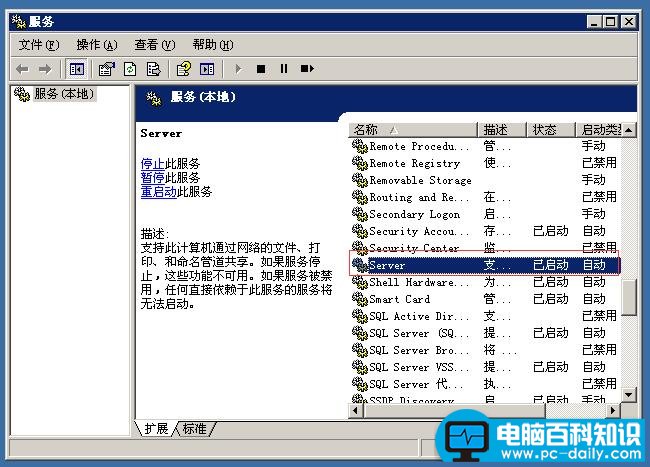The width and height of the screenshot is (650, 467).
Task: Maximize the 服务 window
Action: pos(611,22)
